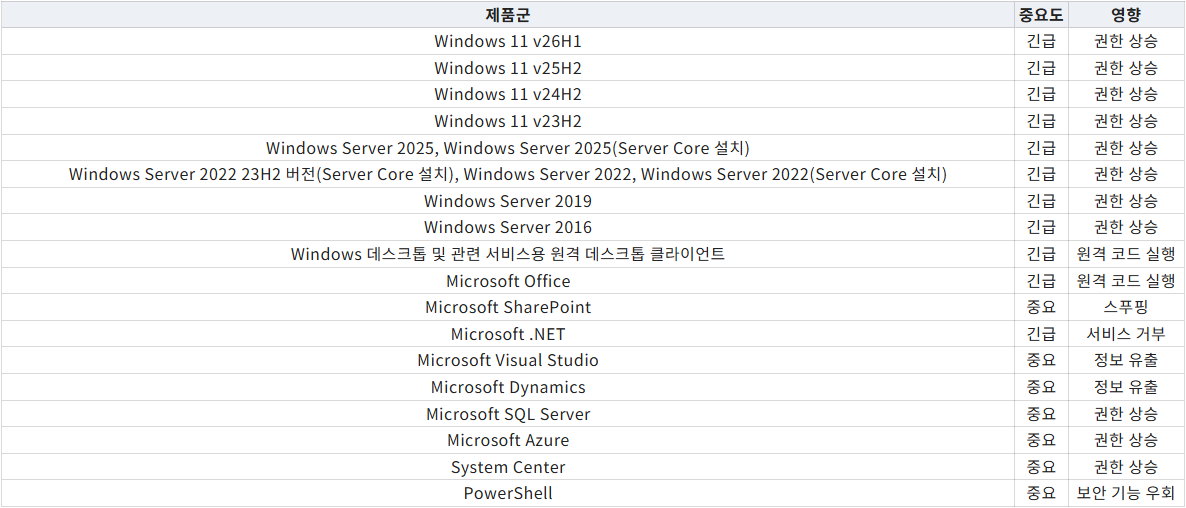This screenshot has width=1186, height=508.
Task: Click 권한 상승 in the Windows 11 v23H2 row
Action: click(x=1125, y=121)
